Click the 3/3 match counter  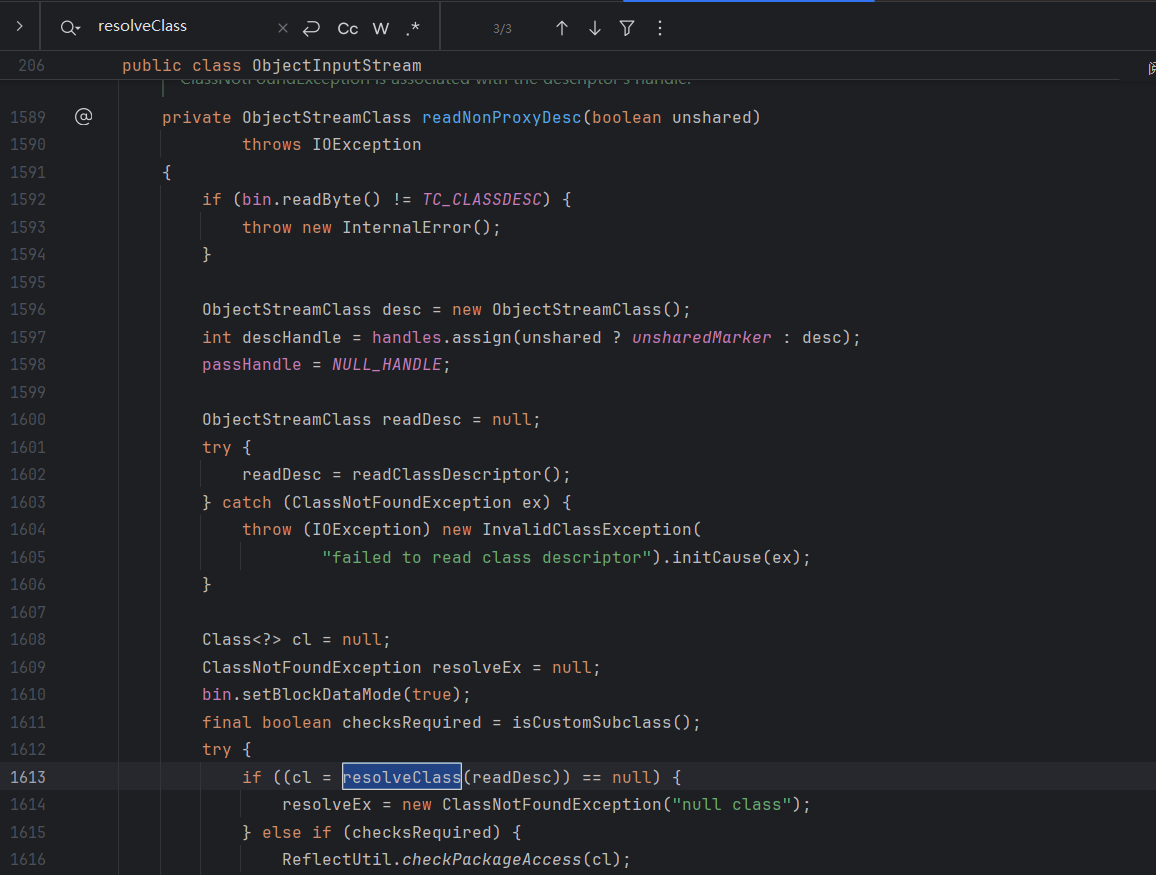point(502,28)
